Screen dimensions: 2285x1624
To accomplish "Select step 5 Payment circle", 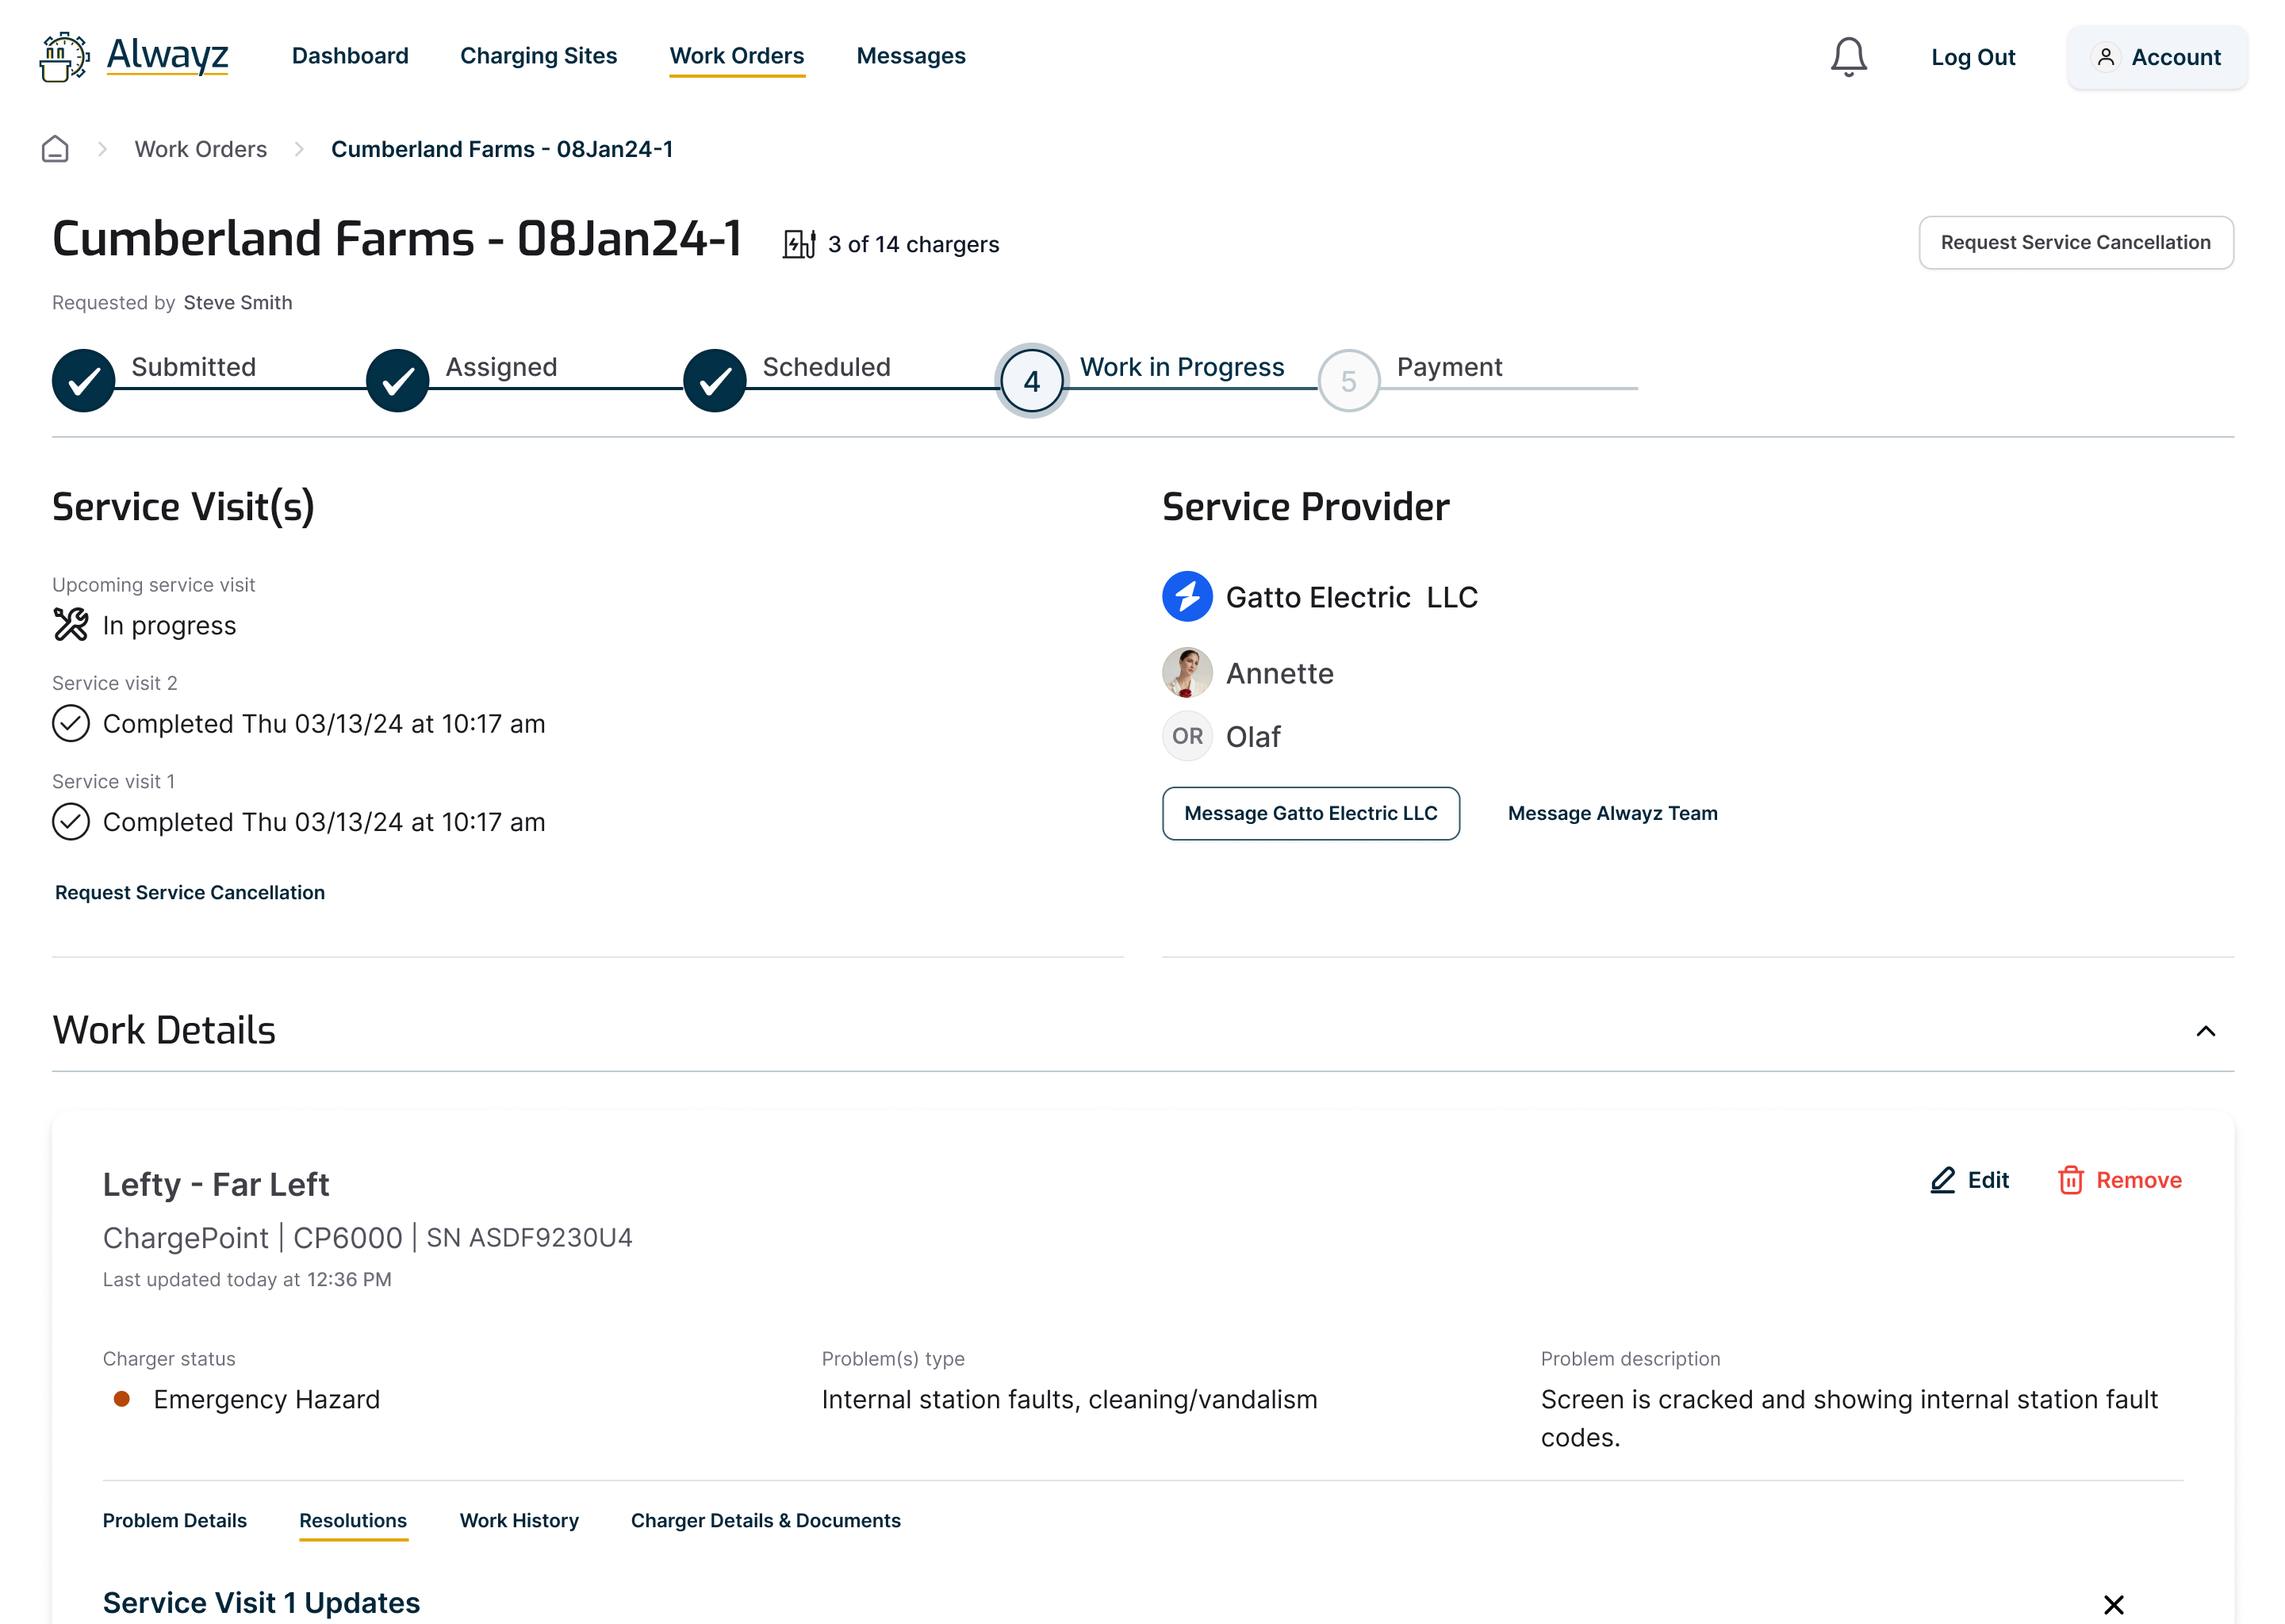I will [x=1349, y=381].
